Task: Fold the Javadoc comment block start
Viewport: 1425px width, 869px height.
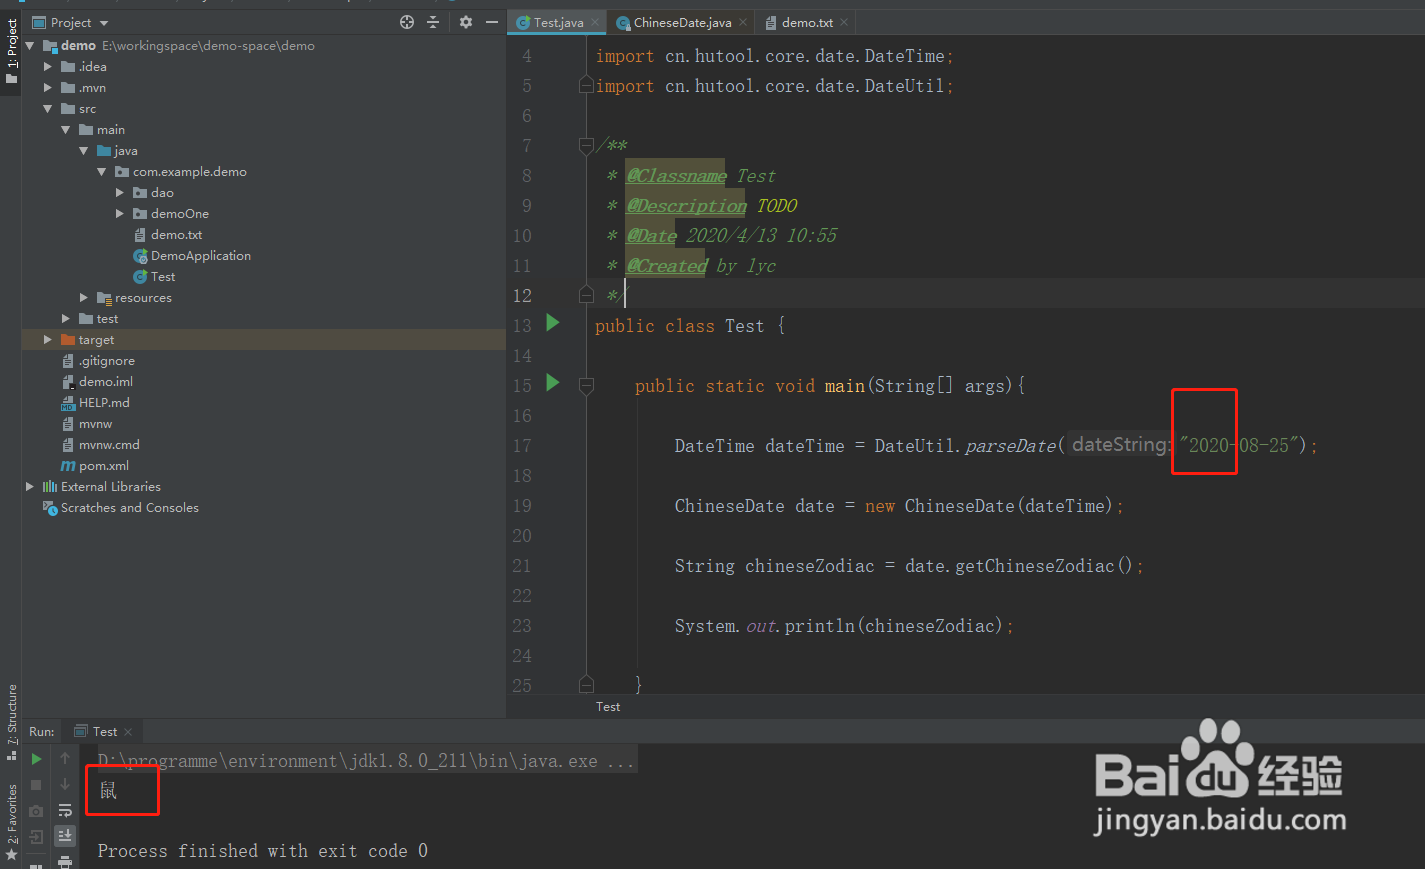Action: coord(586,146)
